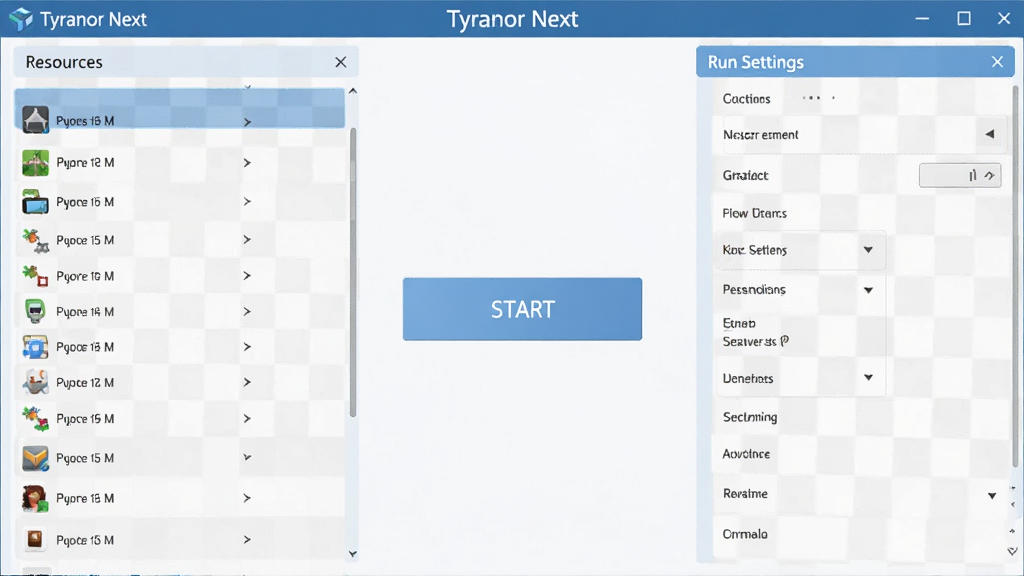The width and height of the screenshot is (1024, 576).
Task: Click the Resources list scroll-up arrow
Action: tap(353, 91)
